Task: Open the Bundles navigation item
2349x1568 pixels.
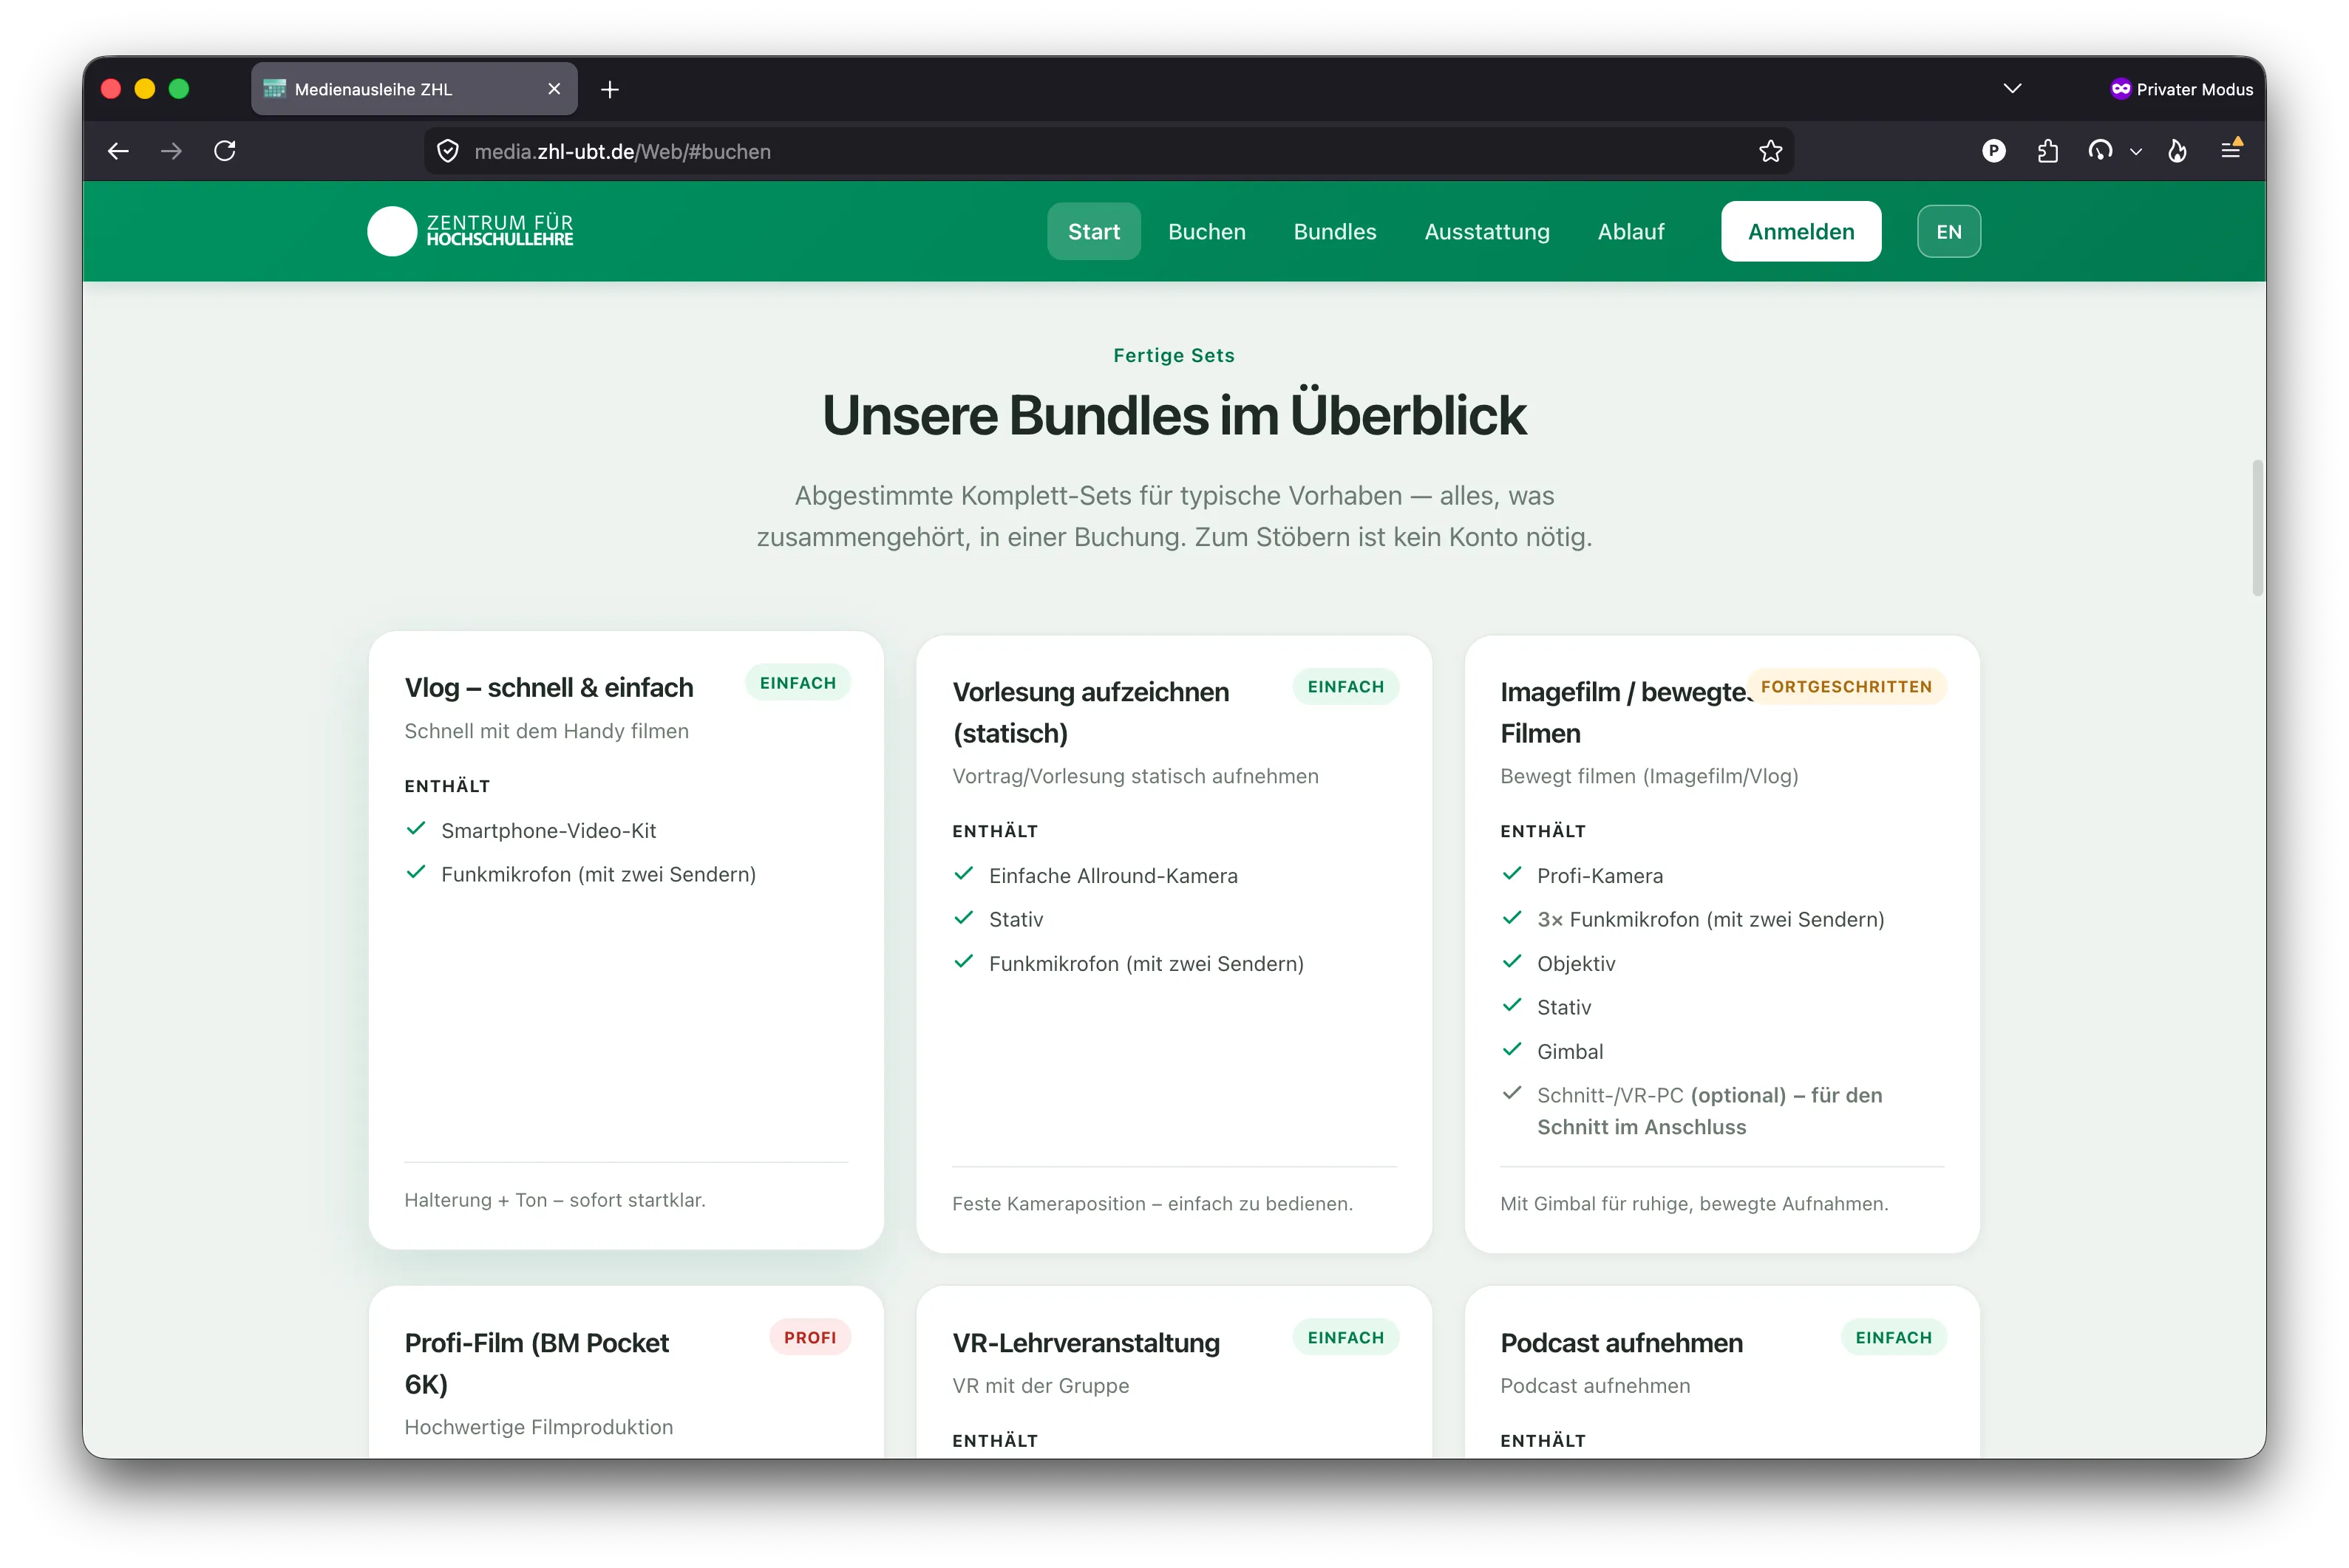Action: 1334,231
